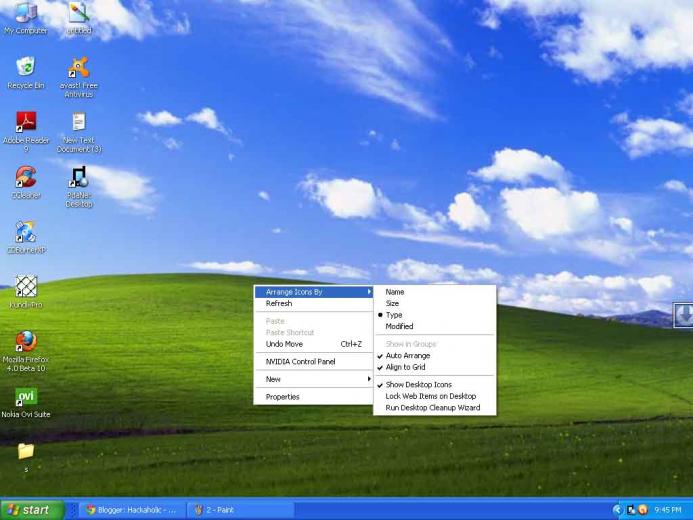This screenshot has height=520, width=693.
Task: Click the 9:45 PM system clock
Action: pos(668,510)
